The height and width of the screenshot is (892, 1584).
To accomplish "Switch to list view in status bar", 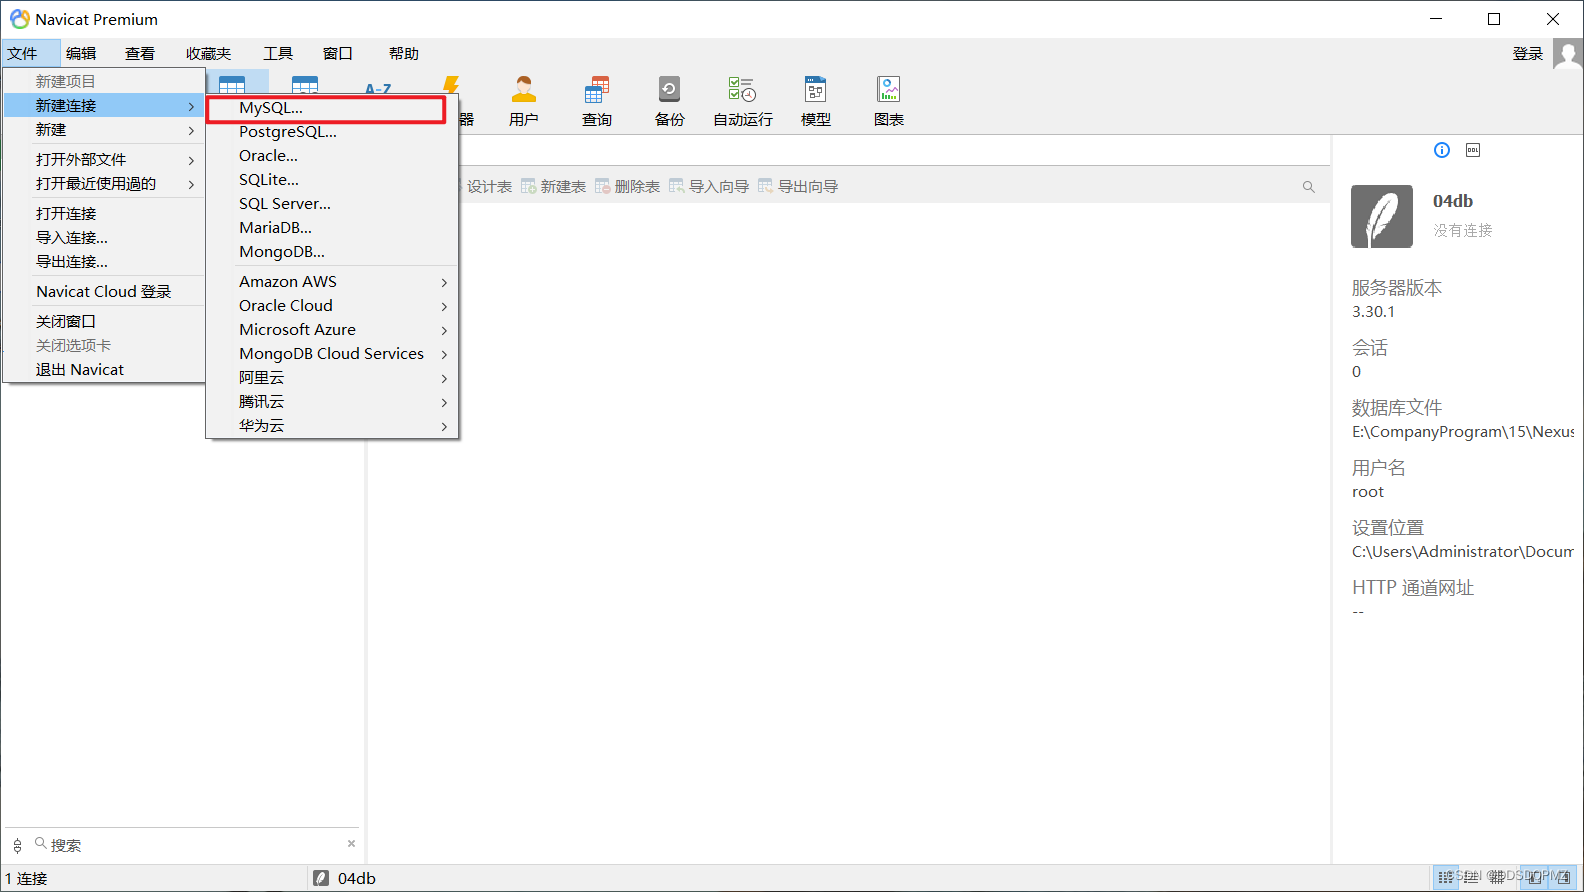I will [x=1469, y=877].
